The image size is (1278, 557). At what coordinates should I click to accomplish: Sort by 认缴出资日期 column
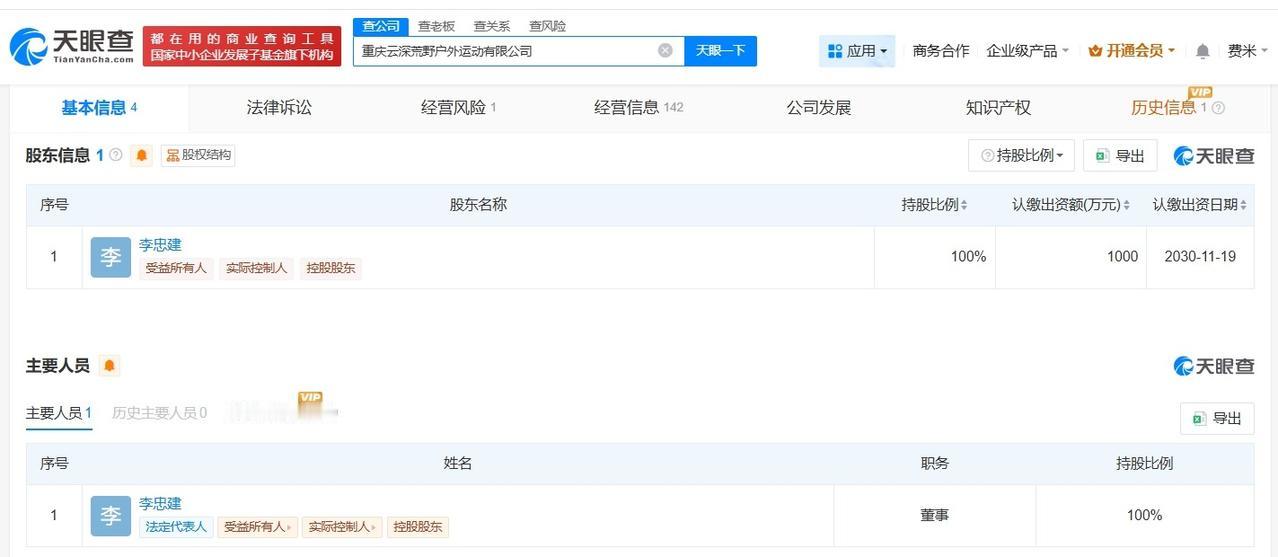point(1243,205)
